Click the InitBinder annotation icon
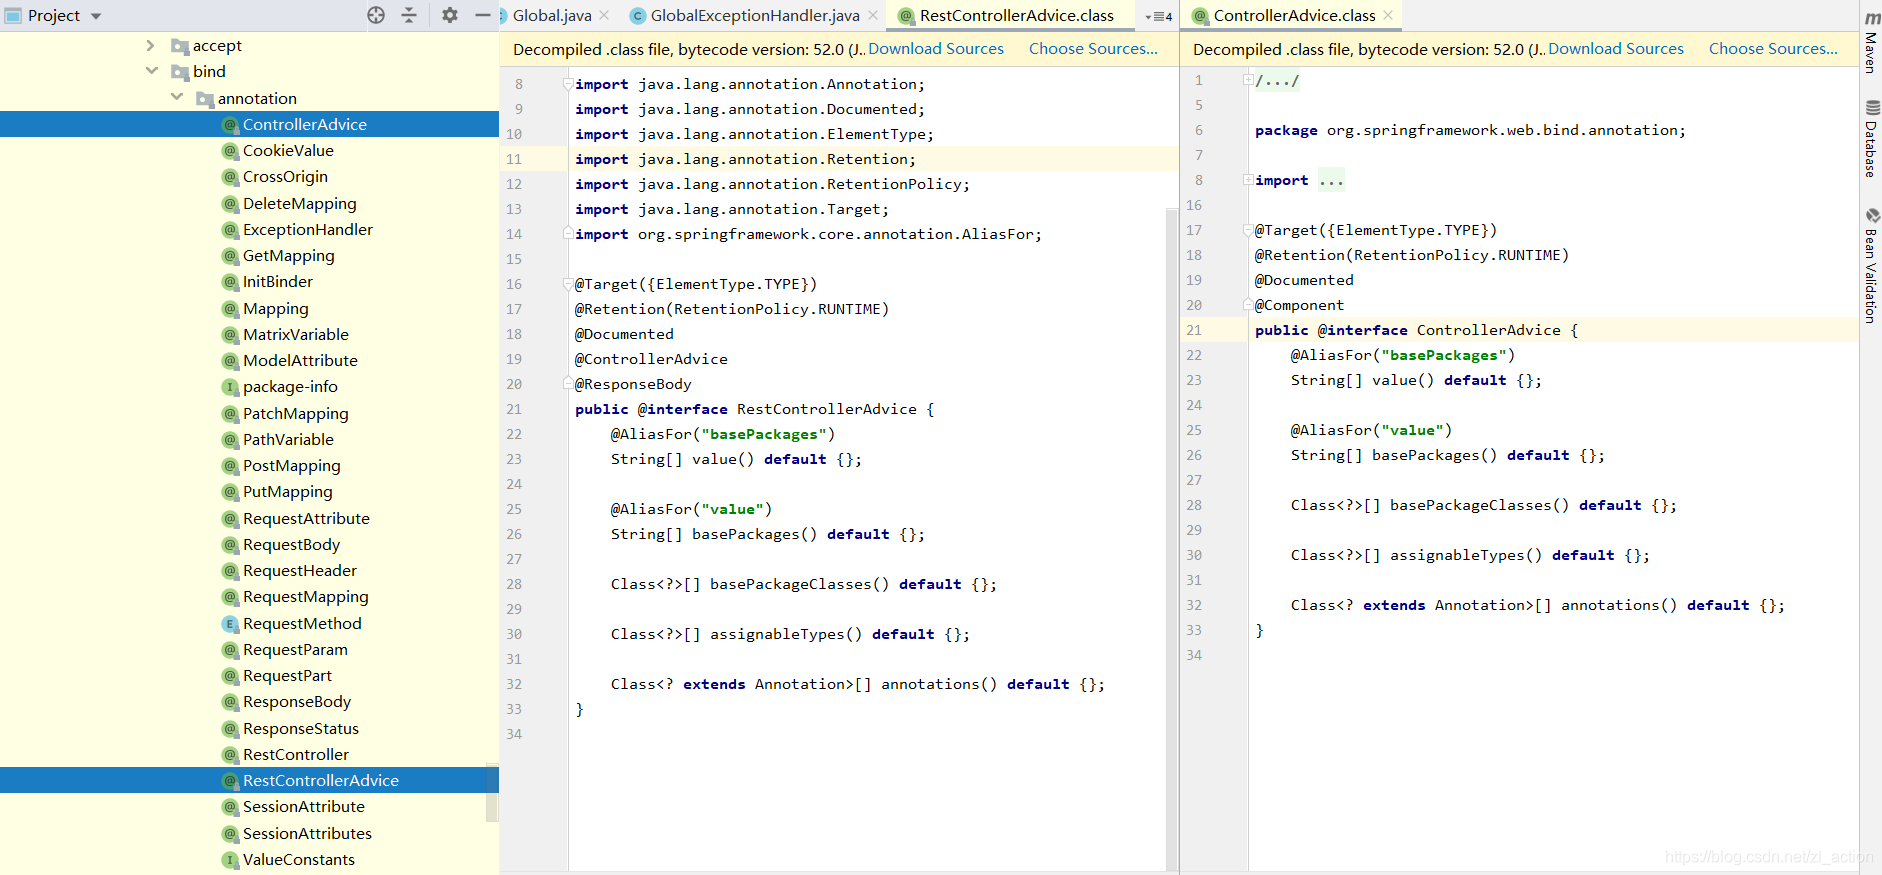Image resolution: width=1882 pixels, height=875 pixels. coord(230,282)
